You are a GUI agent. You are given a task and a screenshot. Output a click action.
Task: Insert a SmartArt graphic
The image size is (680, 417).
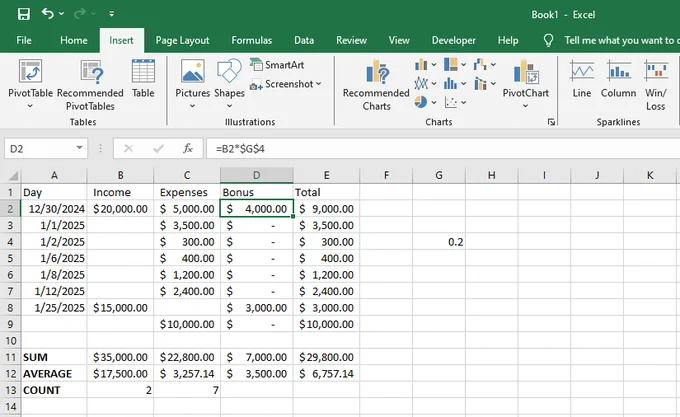click(x=277, y=65)
